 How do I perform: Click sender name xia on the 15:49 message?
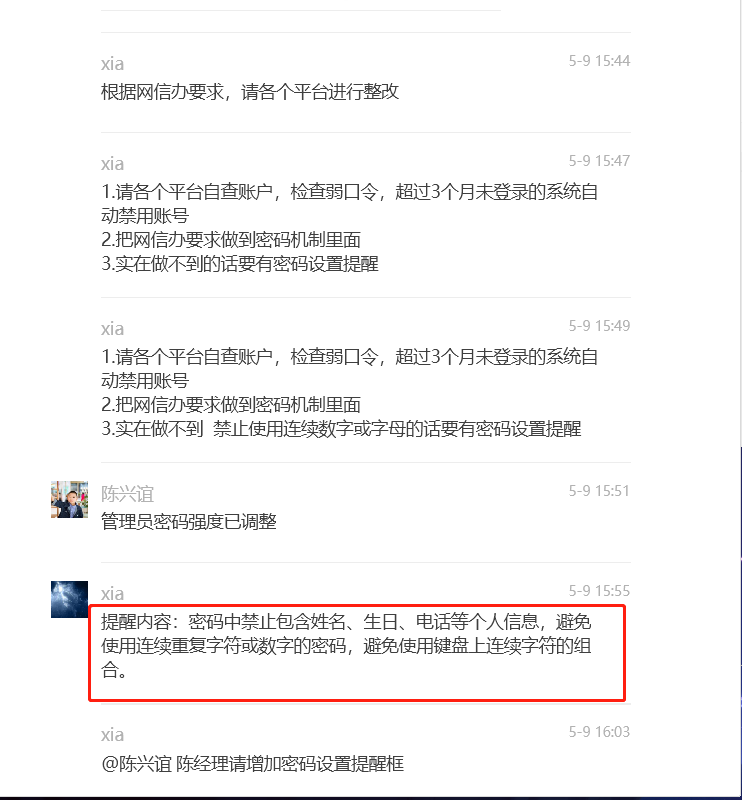[x=112, y=329]
